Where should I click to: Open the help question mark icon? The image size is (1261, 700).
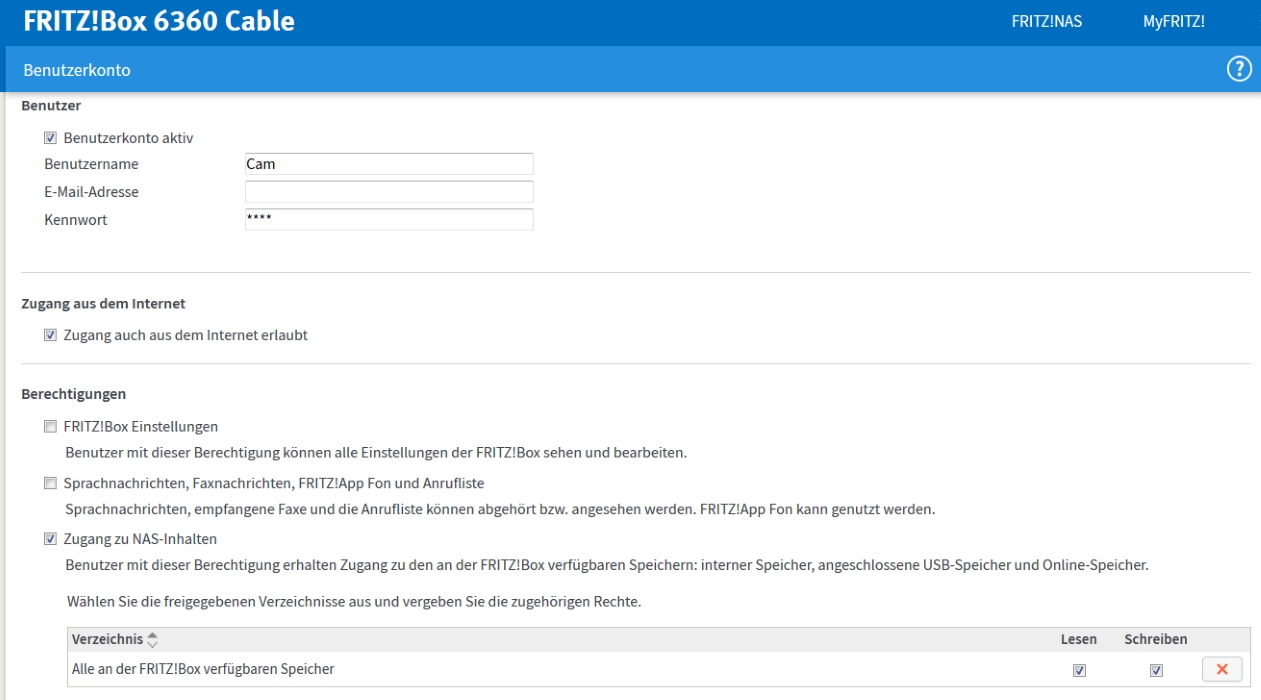click(x=1239, y=69)
